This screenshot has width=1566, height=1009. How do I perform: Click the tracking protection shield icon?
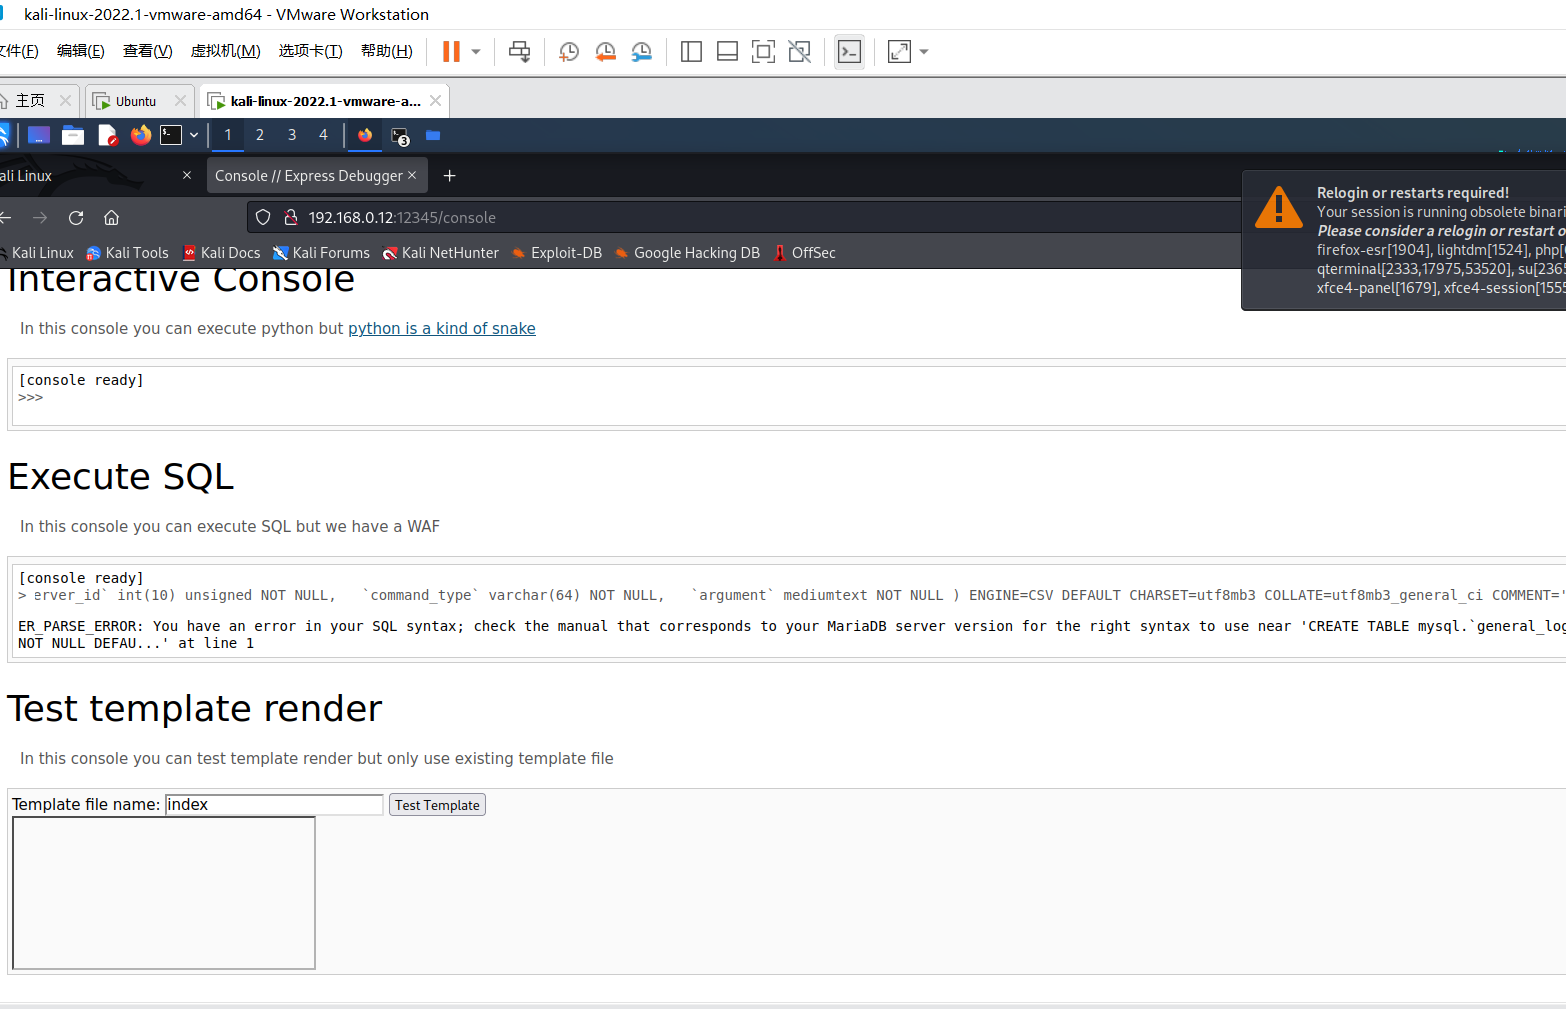(x=263, y=217)
